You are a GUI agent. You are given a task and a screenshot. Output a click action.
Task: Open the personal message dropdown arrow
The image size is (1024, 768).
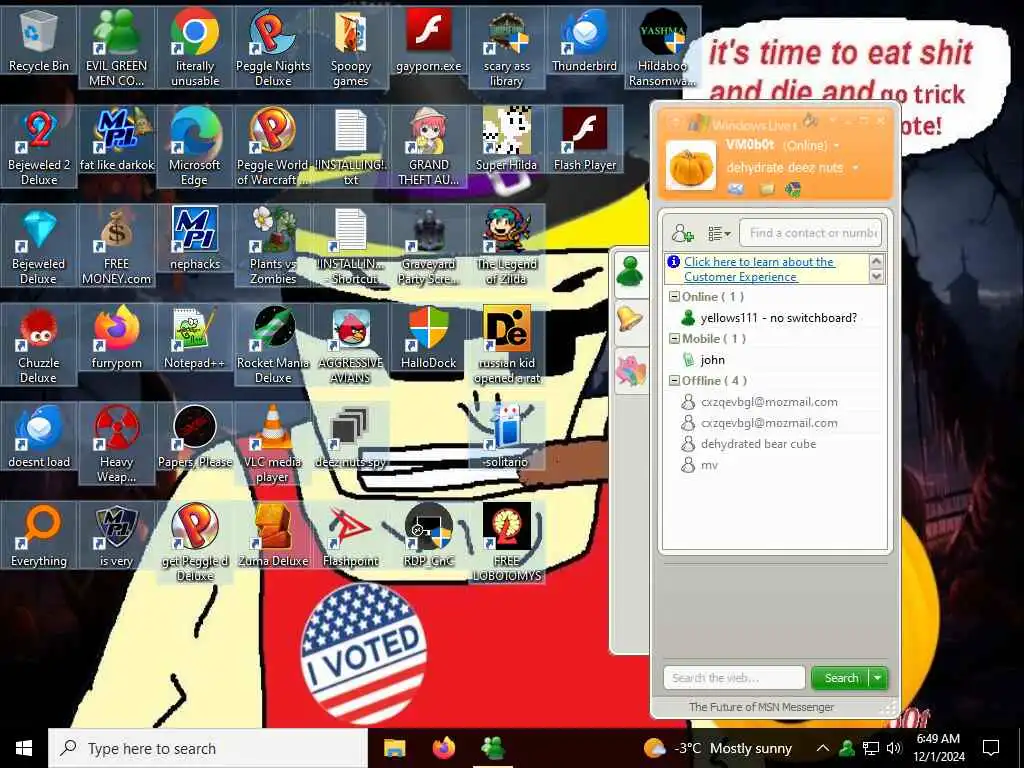click(x=856, y=168)
